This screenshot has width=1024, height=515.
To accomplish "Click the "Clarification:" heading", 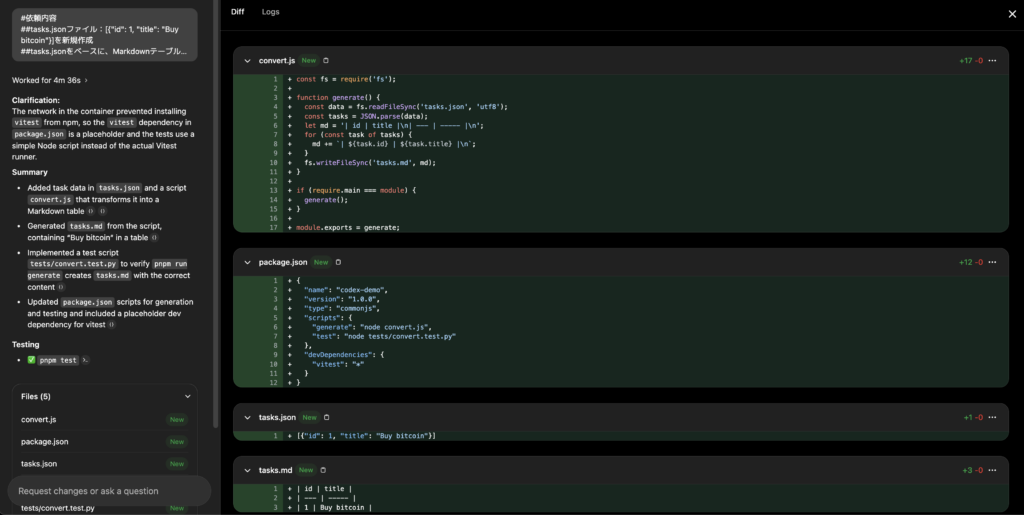I will click(x=36, y=101).
